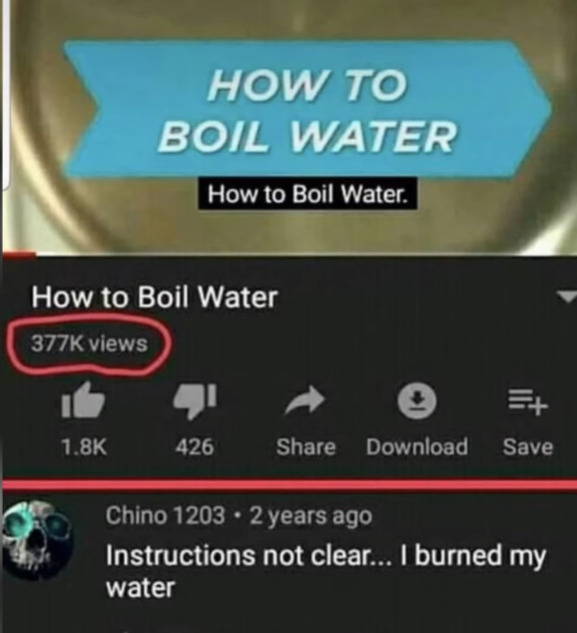Click the comment about burned water
Image resolution: width=577 pixels, height=633 pixels.
(x=325, y=571)
